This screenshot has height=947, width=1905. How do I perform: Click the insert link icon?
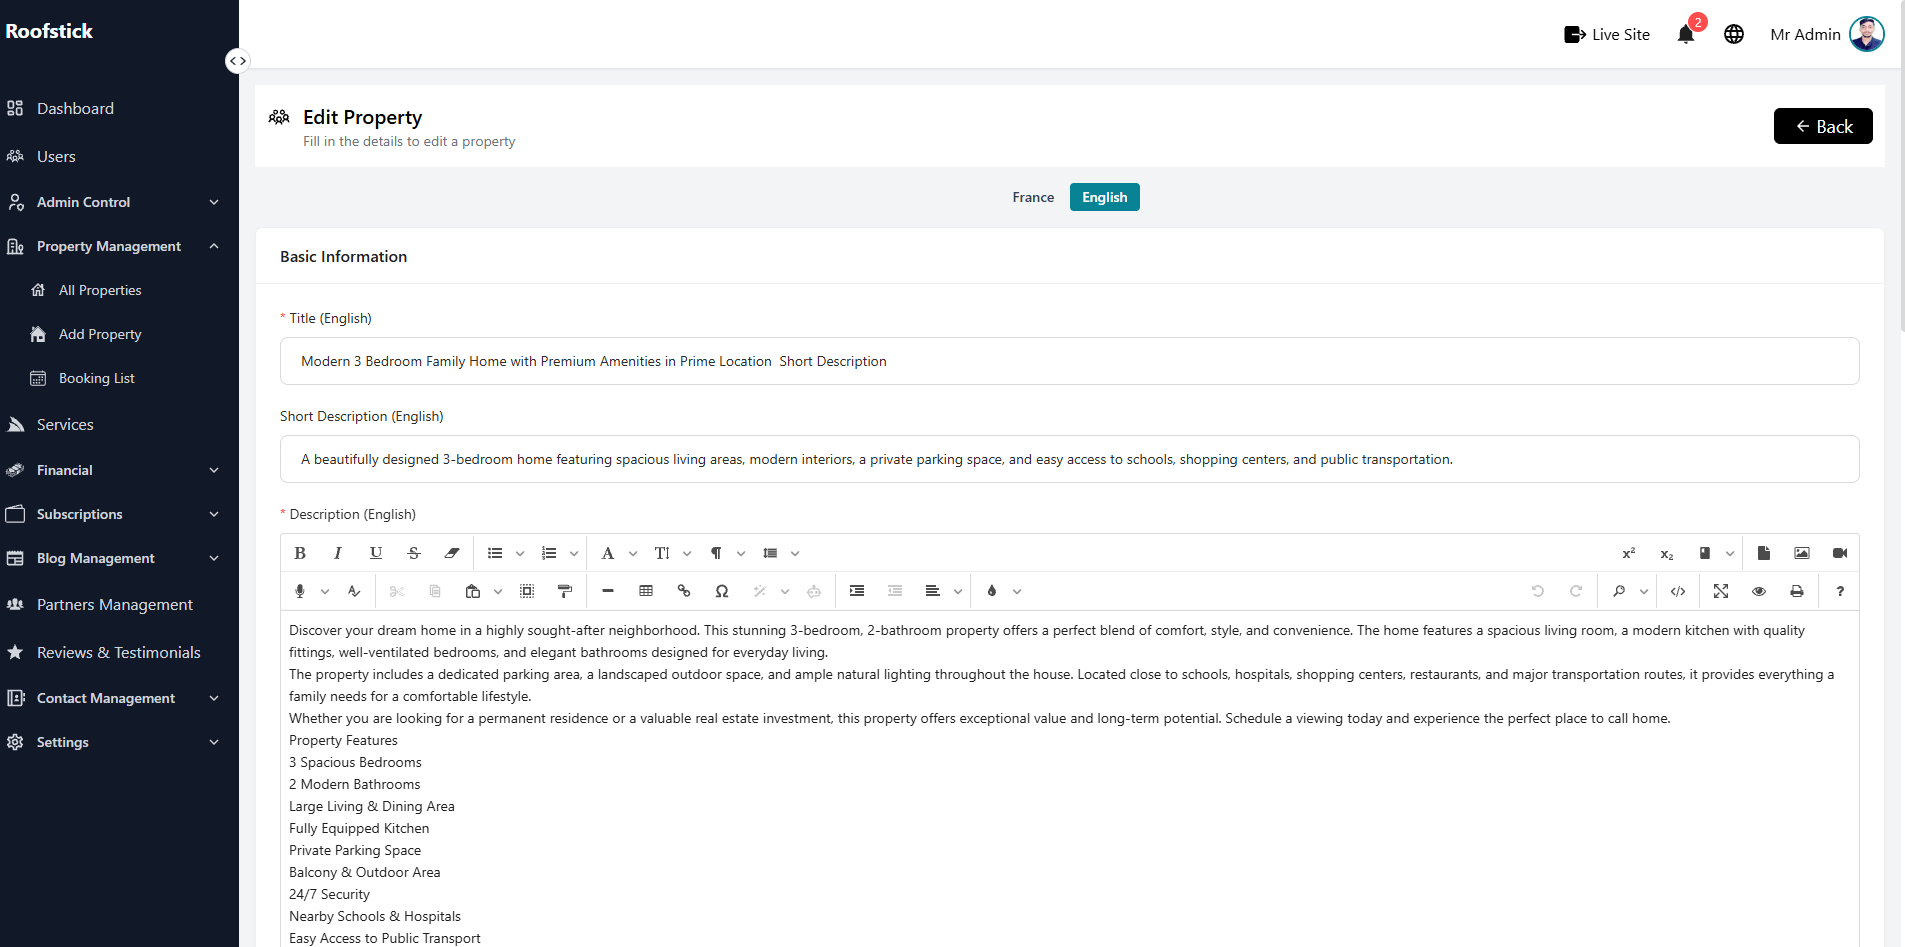684,591
